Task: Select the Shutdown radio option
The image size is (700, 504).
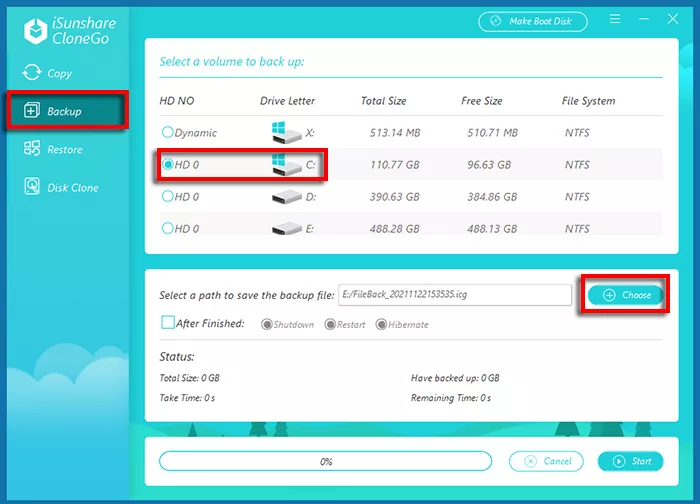Action: [267, 325]
